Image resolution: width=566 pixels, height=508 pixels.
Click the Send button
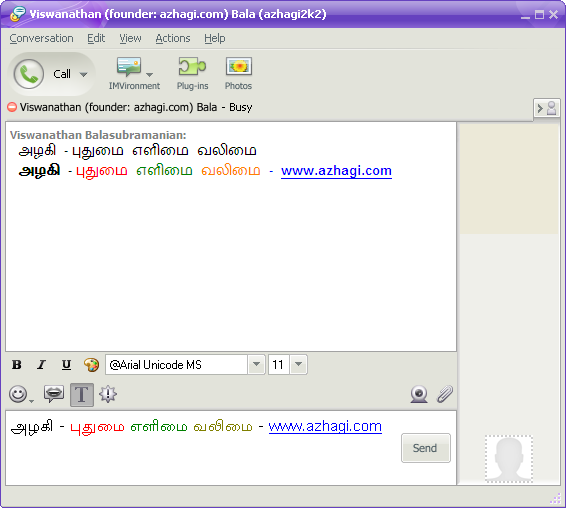[426, 448]
